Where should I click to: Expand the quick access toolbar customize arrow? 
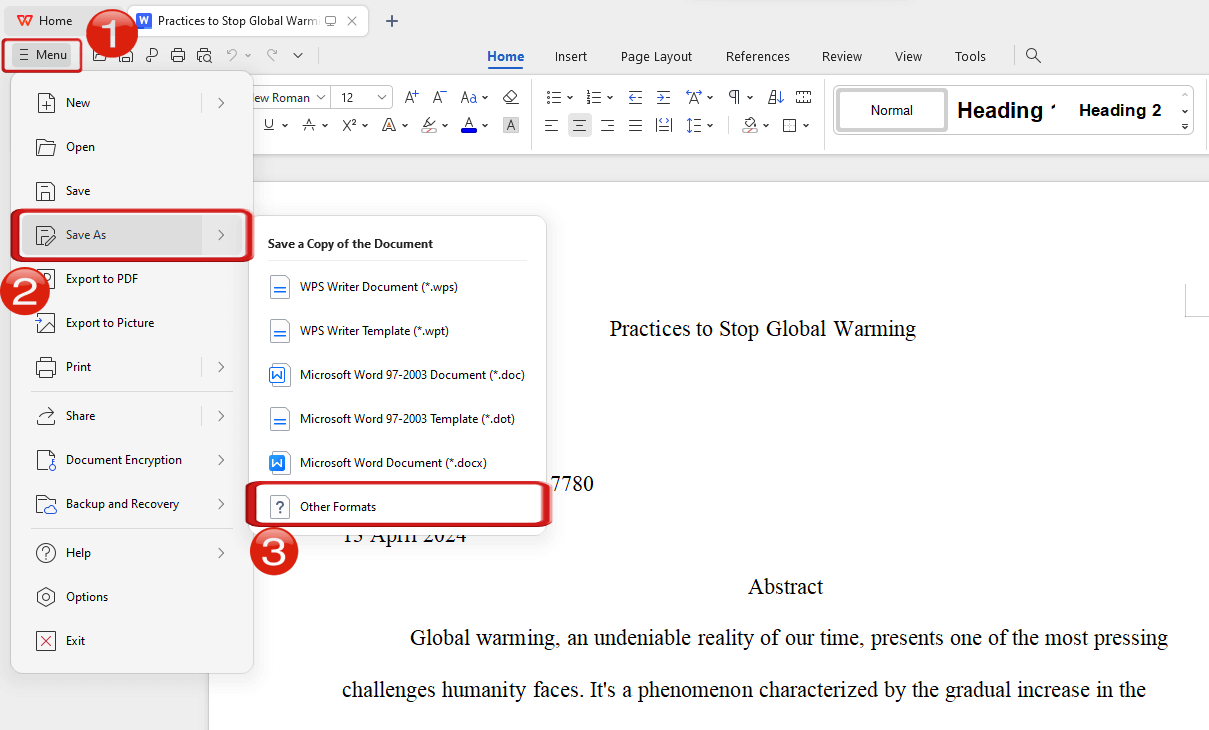298,56
